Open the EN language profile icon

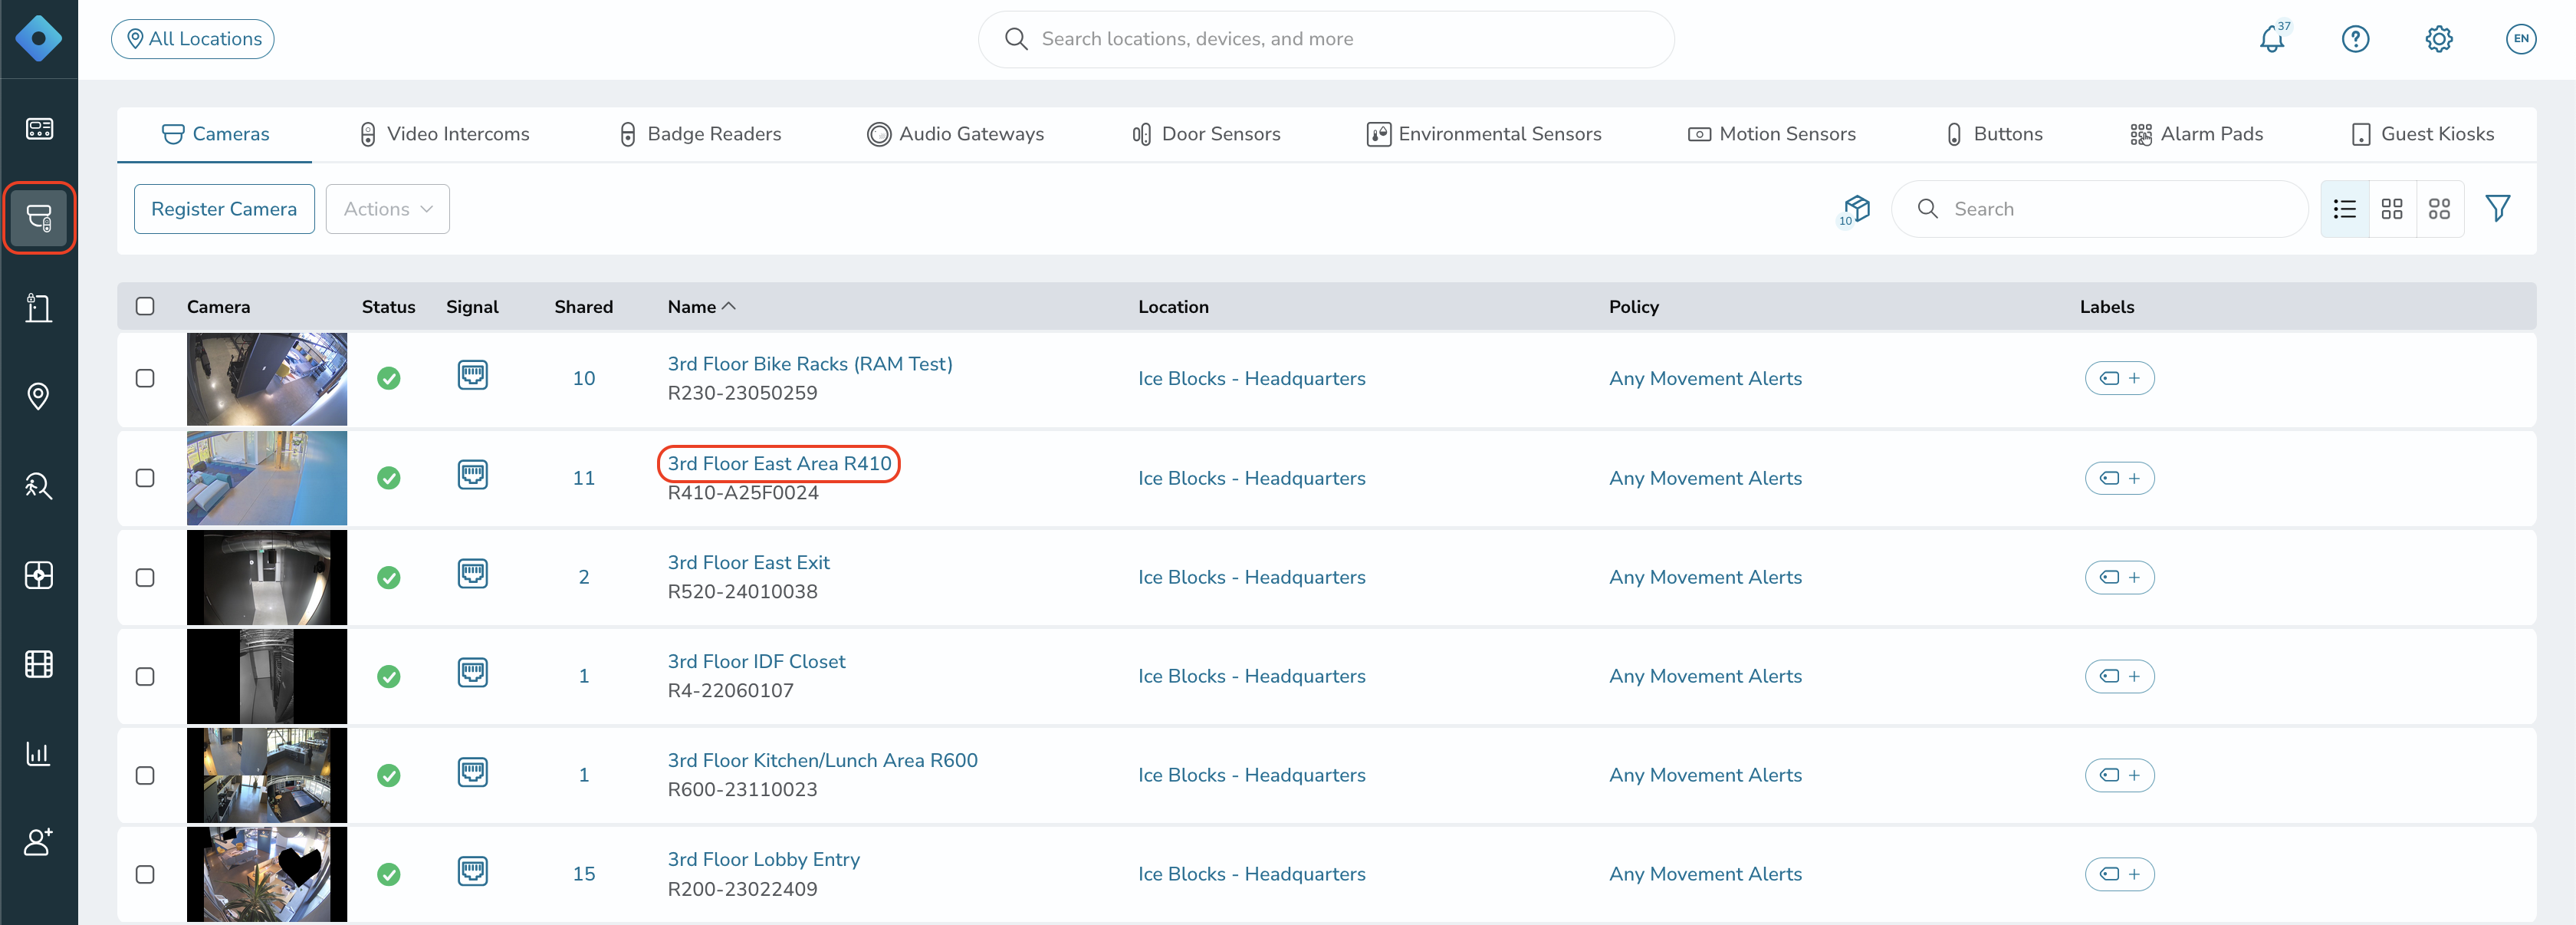click(2521, 39)
